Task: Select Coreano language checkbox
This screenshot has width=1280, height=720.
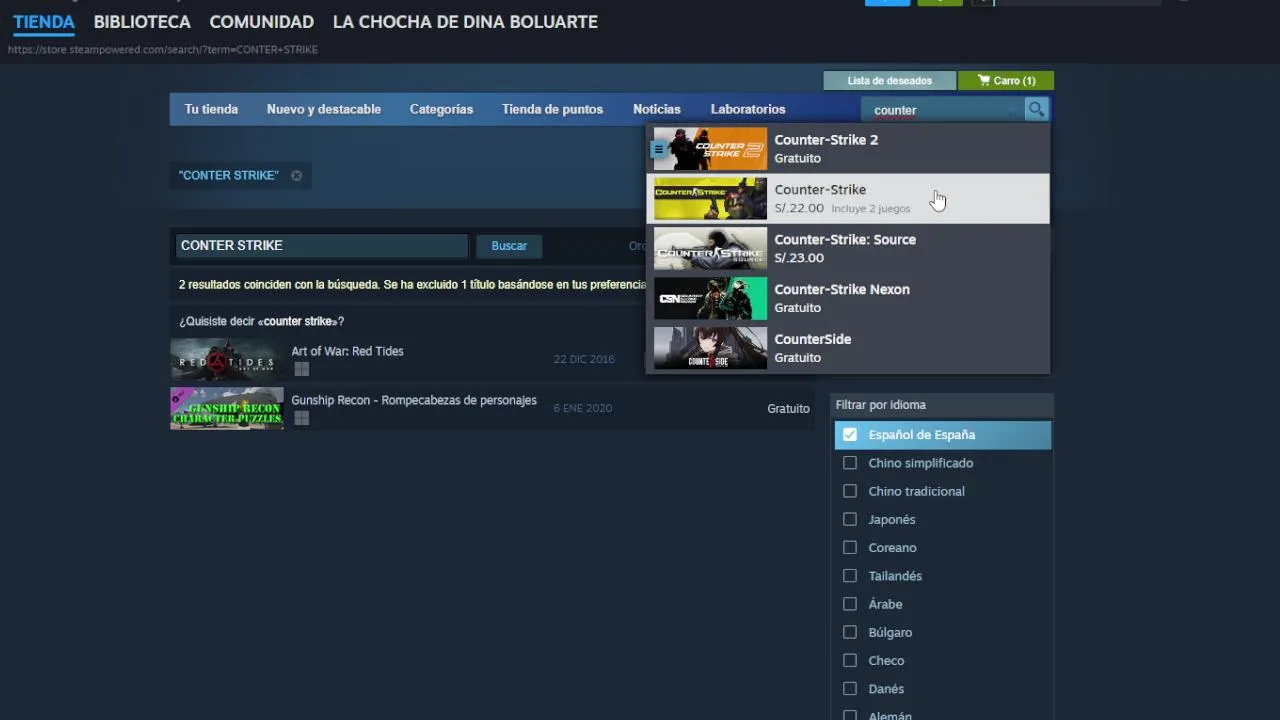Action: [850, 547]
